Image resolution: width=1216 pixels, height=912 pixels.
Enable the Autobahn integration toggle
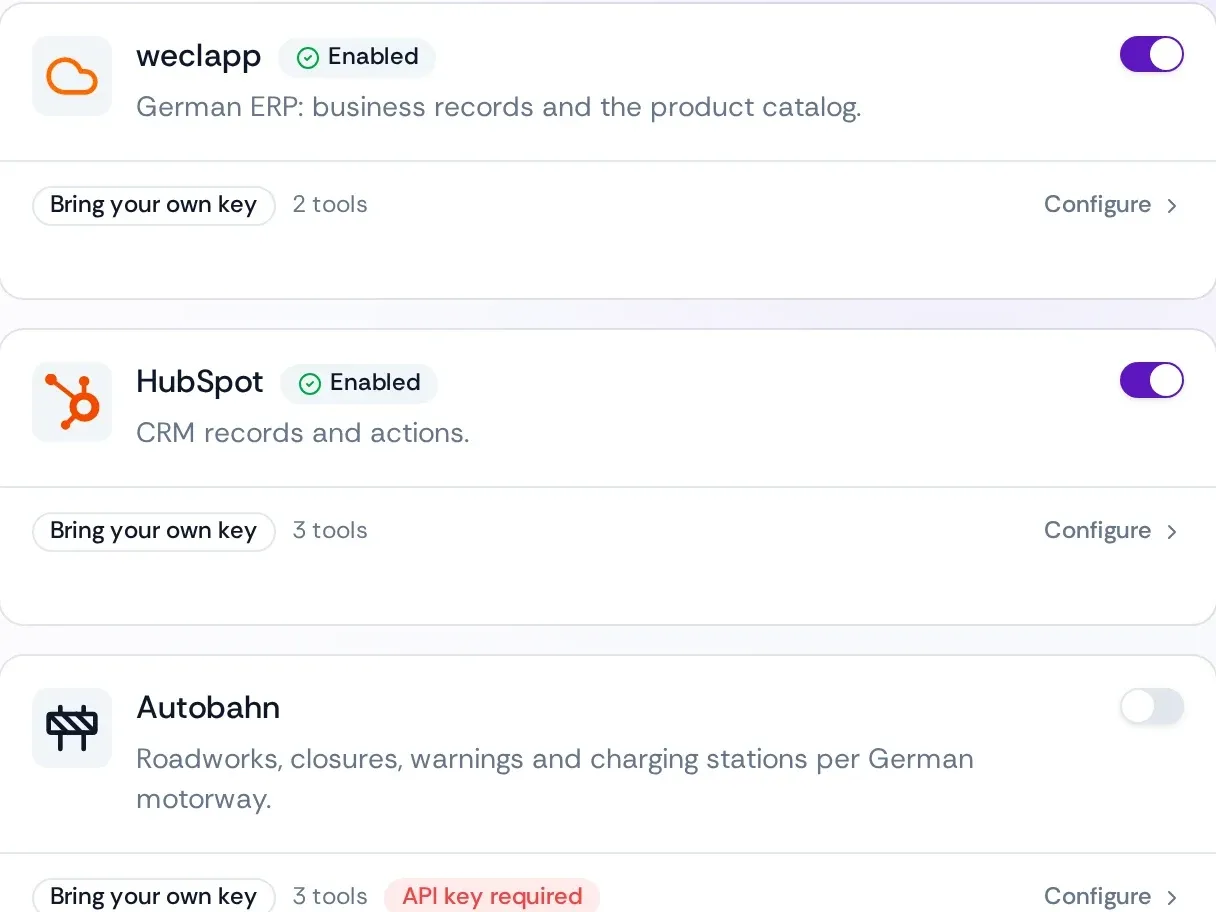coord(1152,706)
